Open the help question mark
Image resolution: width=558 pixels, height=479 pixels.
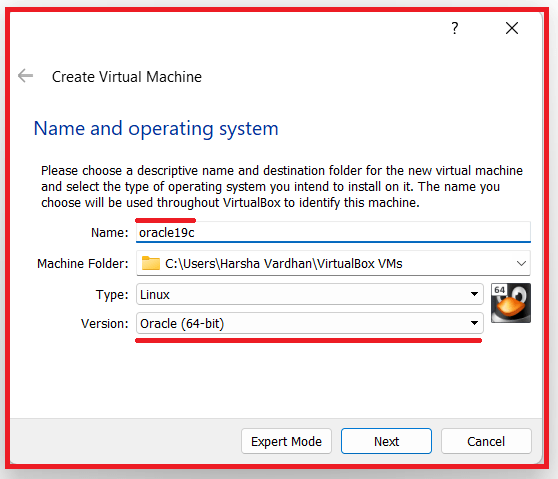pyautogui.click(x=454, y=28)
